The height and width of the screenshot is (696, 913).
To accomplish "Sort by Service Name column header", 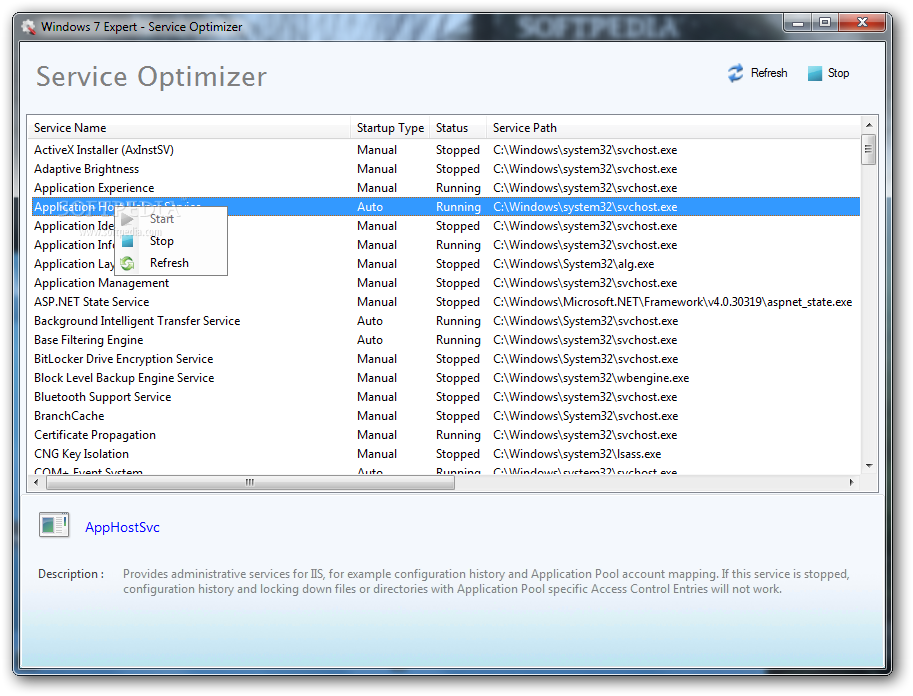I will point(189,128).
